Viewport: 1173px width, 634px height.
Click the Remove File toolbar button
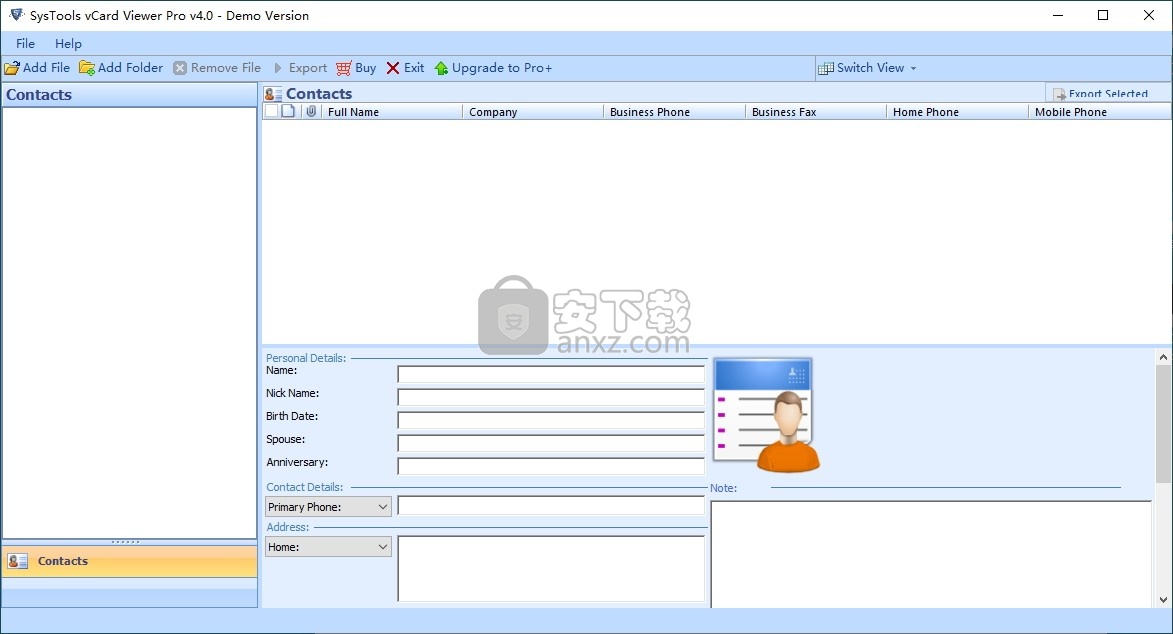coord(217,68)
